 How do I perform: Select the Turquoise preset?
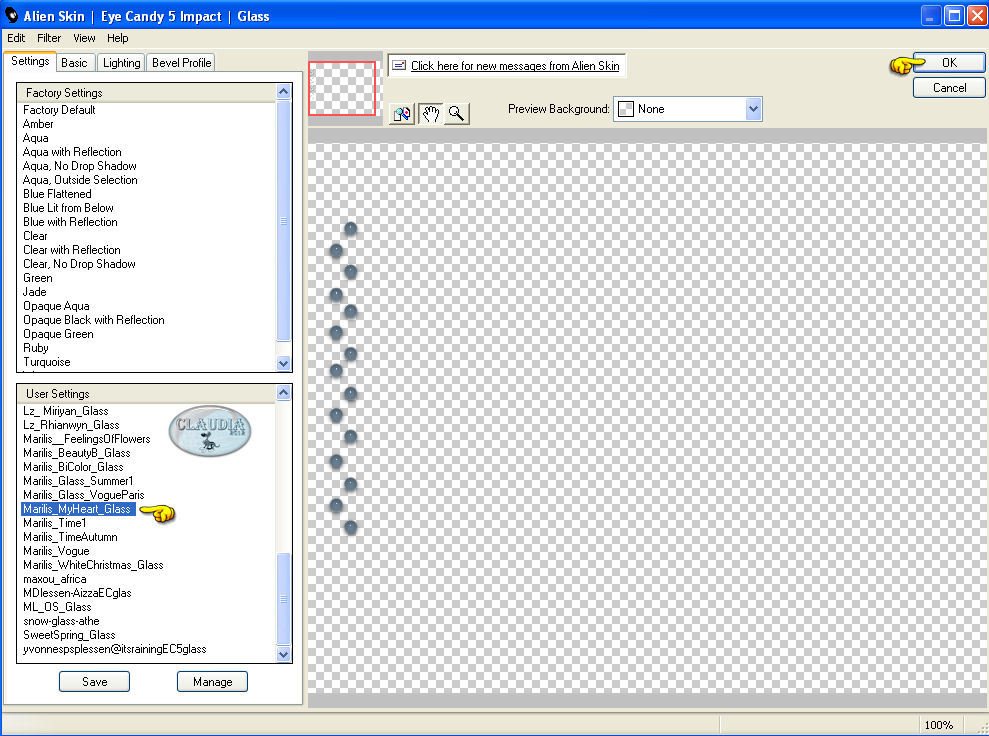(x=47, y=362)
